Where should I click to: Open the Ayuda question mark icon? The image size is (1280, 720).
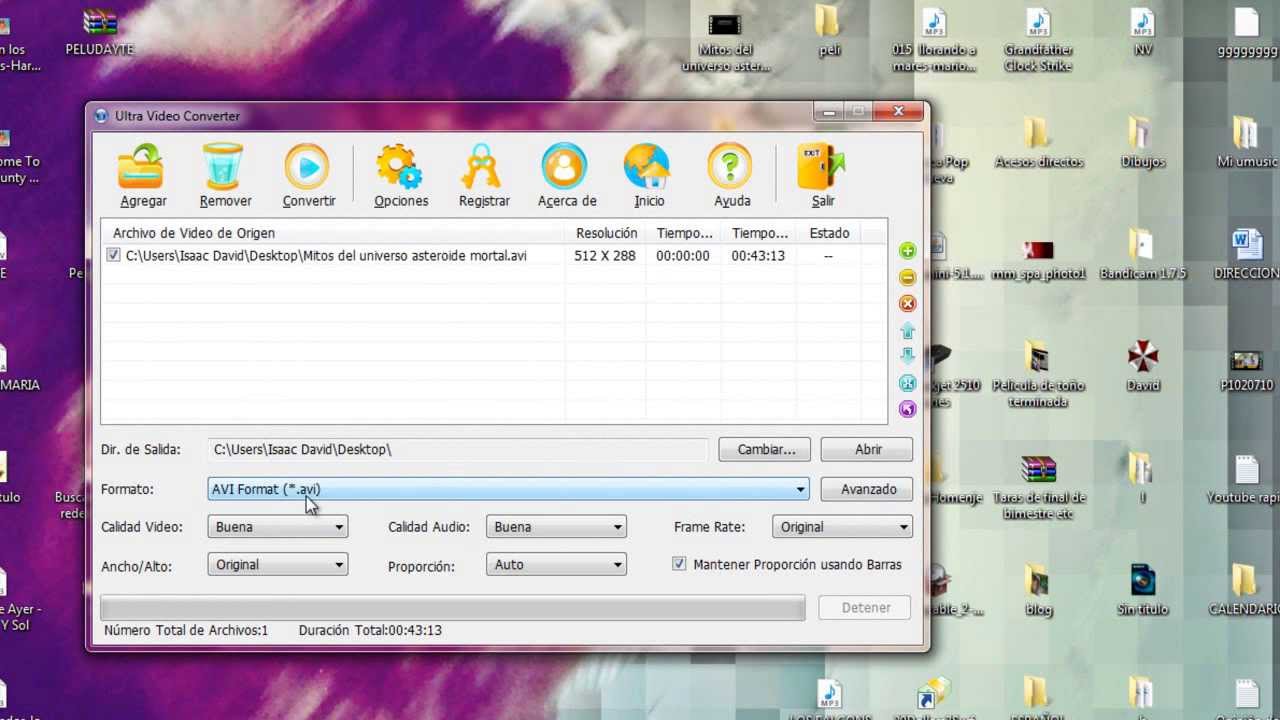click(x=730, y=167)
